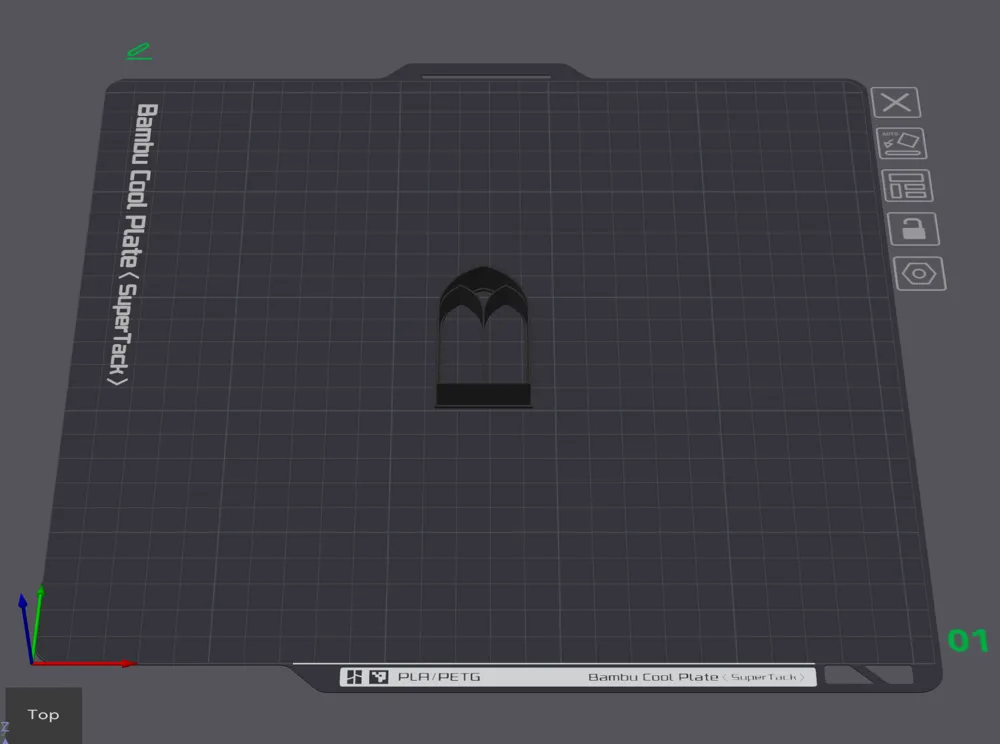This screenshot has width=1000, height=744.
Task: Click the green plate number 01
Action: pos(967,641)
